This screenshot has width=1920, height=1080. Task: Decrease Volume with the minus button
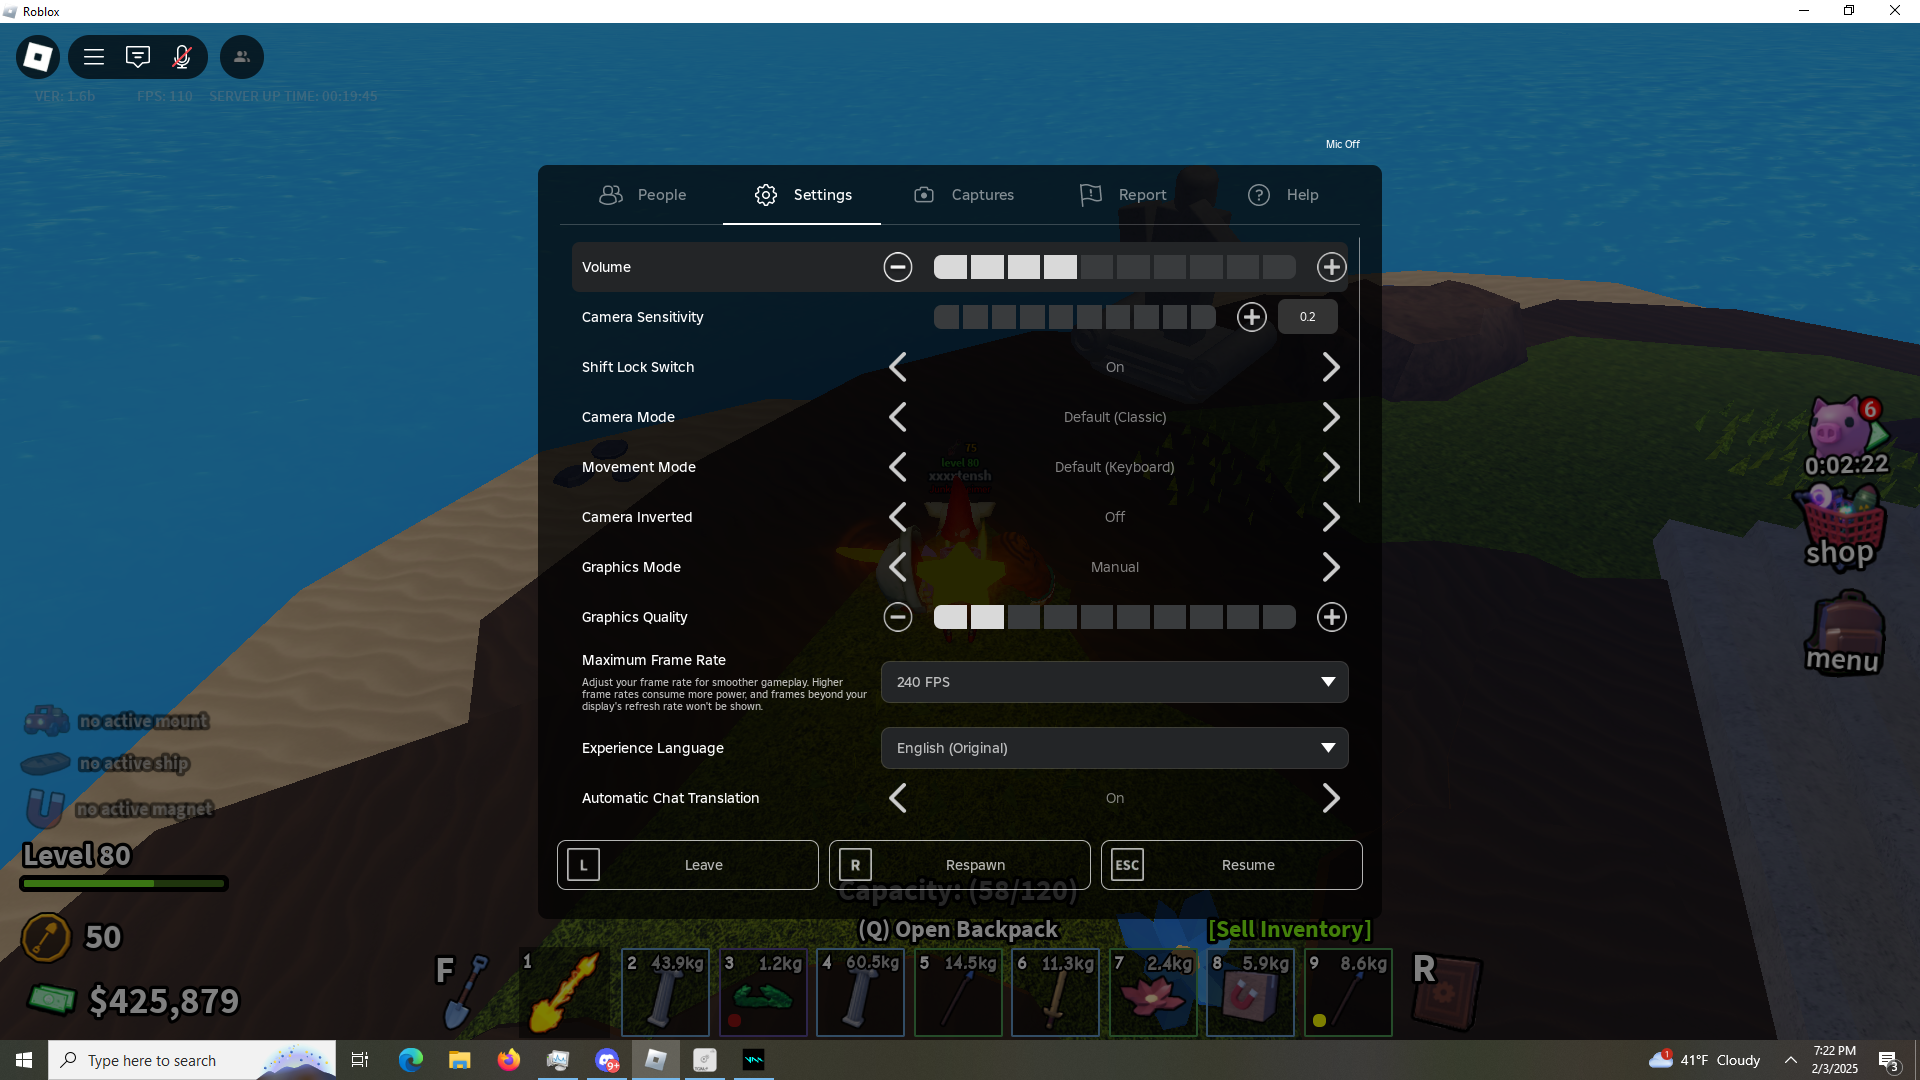point(898,267)
